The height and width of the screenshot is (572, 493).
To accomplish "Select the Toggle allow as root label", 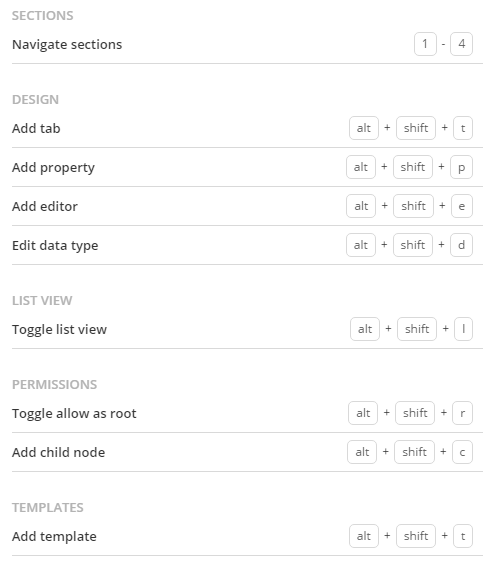I will point(74,414).
